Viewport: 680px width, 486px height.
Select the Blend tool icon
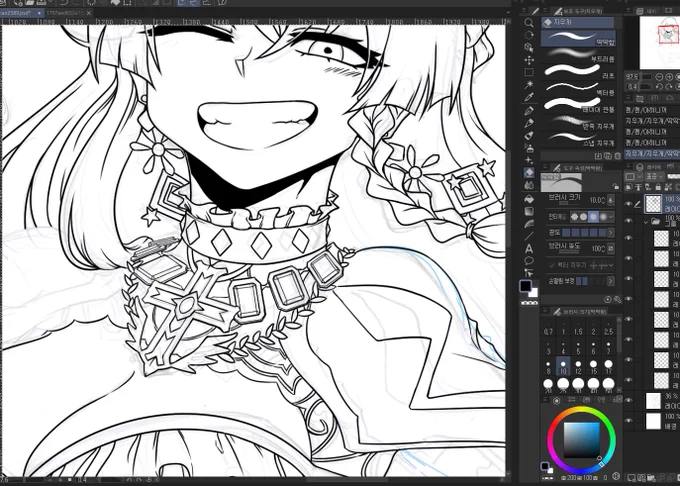(529, 185)
